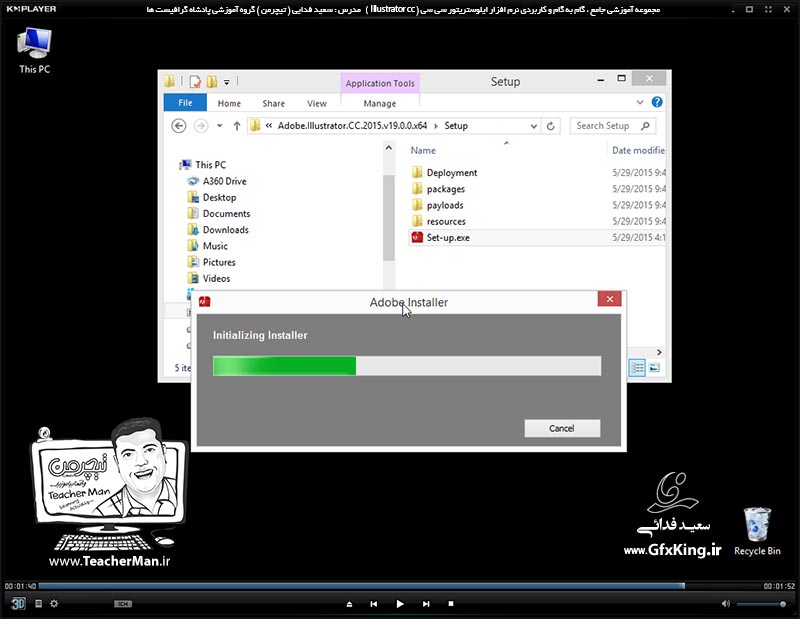Cancel the Adobe Installer initialization
The height and width of the screenshot is (619, 800).
[562, 428]
